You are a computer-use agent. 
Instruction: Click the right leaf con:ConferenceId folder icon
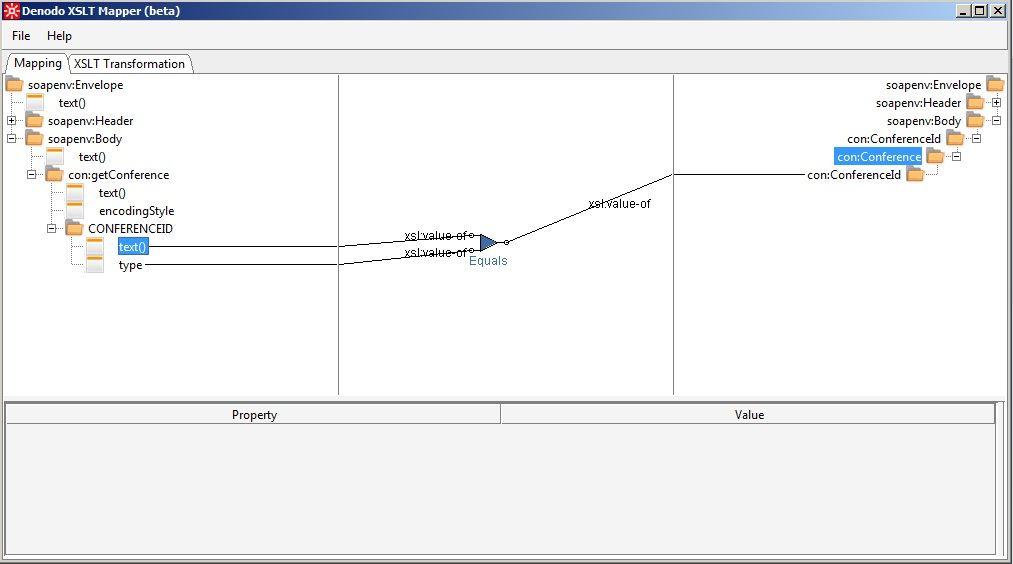(915, 175)
